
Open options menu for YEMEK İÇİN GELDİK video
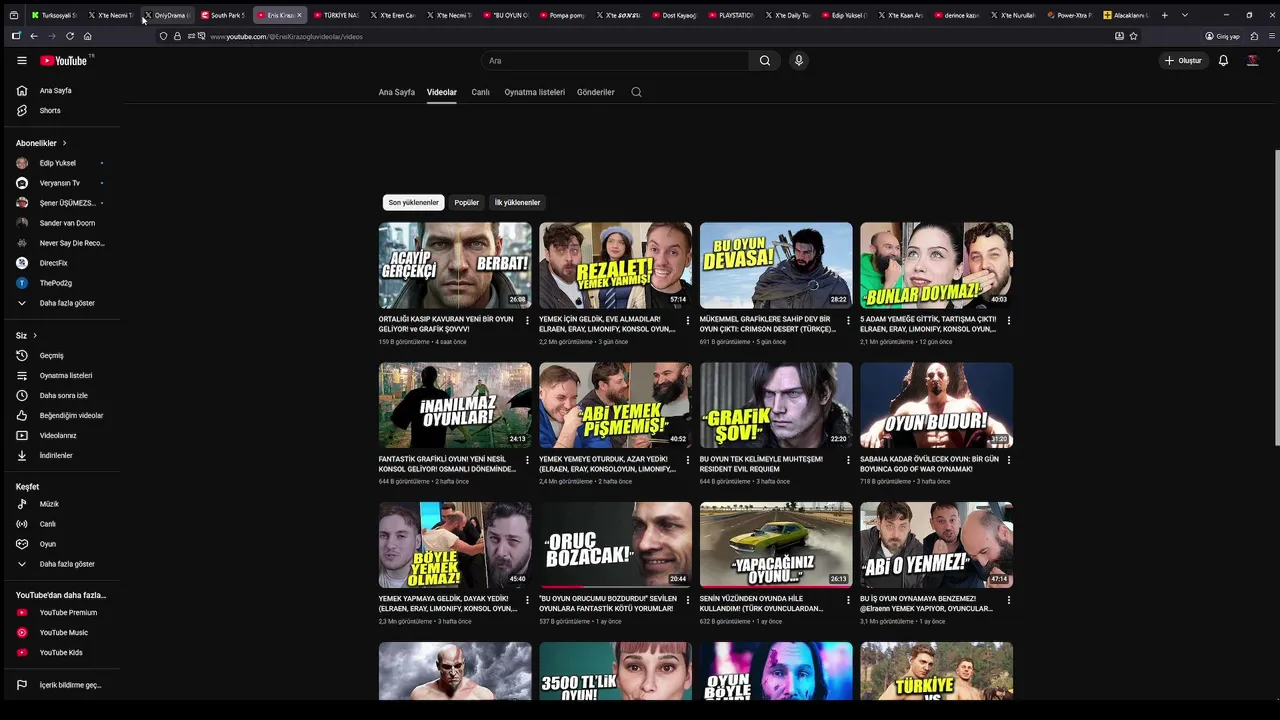(x=687, y=321)
